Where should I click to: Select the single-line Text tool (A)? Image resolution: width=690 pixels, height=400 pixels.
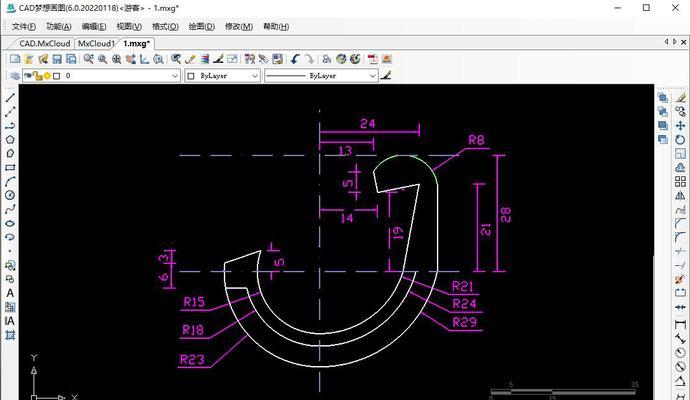(10, 293)
